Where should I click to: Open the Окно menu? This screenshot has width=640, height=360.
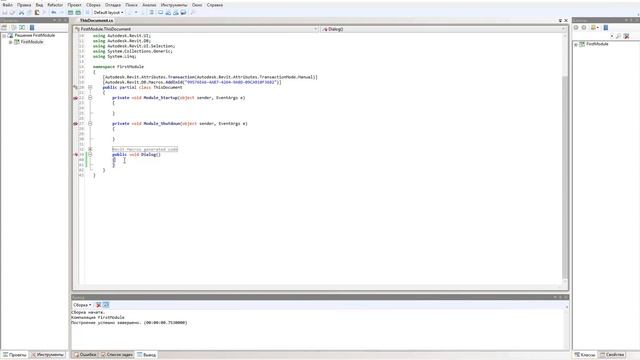197,5
